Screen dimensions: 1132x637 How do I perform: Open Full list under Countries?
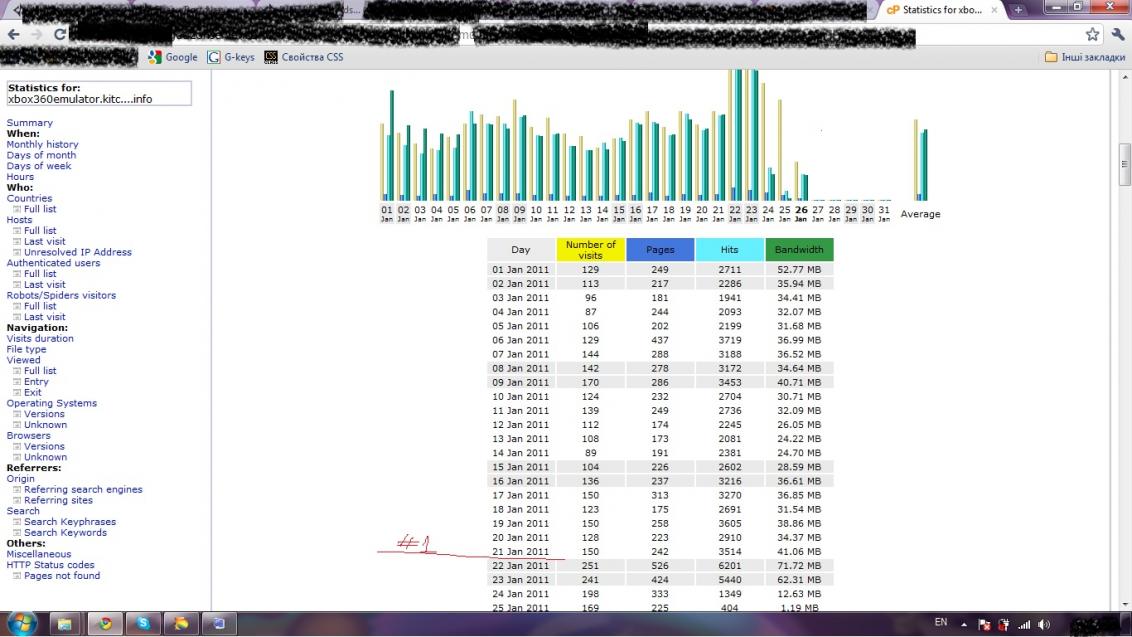(40, 209)
